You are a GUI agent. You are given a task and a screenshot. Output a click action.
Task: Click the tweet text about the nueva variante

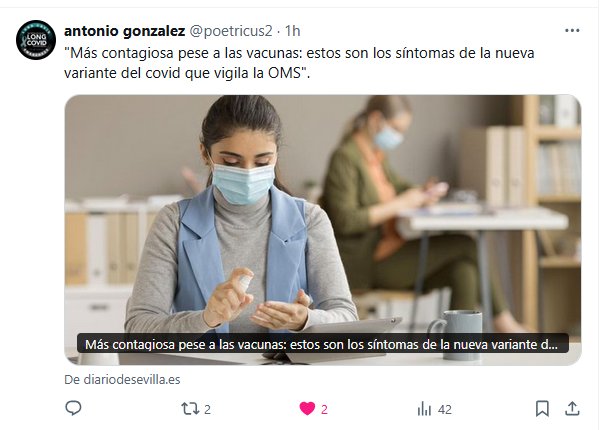[299, 63]
